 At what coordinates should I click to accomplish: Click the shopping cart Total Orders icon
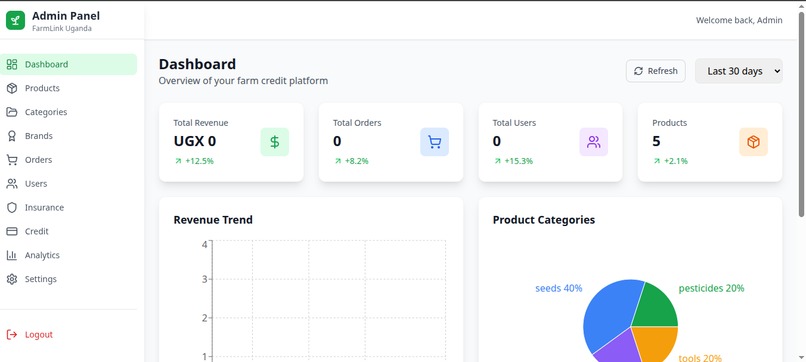[x=434, y=142]
